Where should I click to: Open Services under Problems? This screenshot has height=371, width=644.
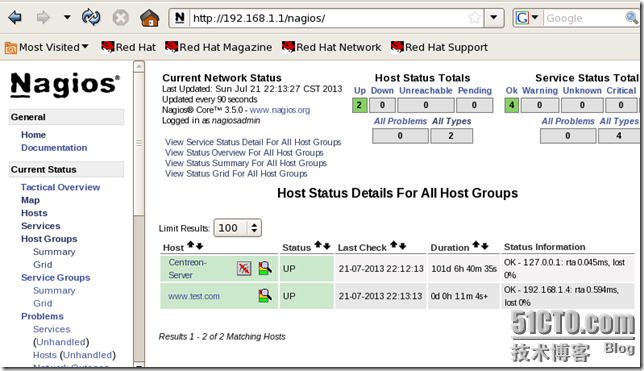pos(51,329)
